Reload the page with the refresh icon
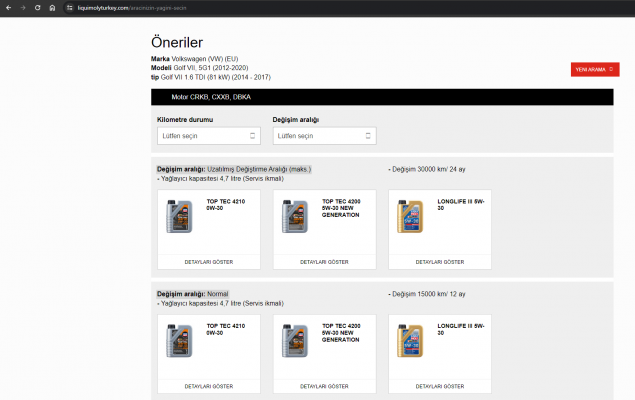The image size is (635, 400). tap(38, 8)
